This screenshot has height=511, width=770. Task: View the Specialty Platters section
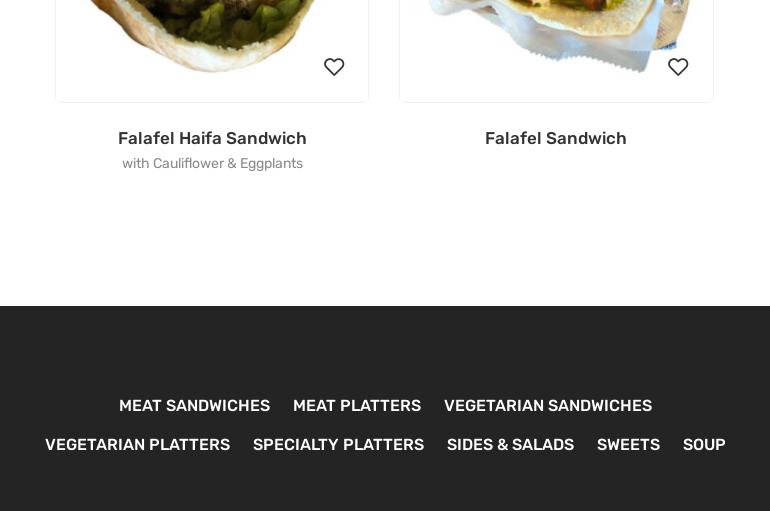(x=338, y=444)
